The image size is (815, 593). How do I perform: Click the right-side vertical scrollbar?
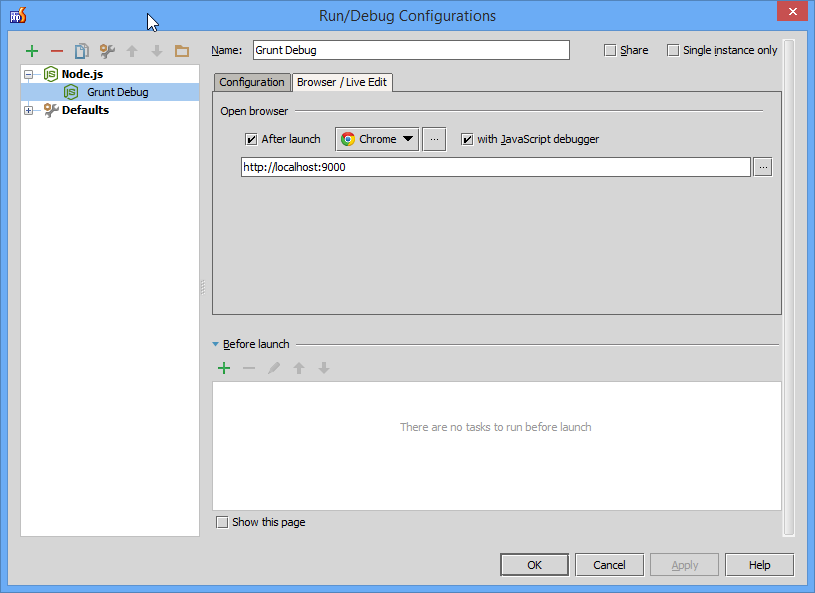pos(788,287)
